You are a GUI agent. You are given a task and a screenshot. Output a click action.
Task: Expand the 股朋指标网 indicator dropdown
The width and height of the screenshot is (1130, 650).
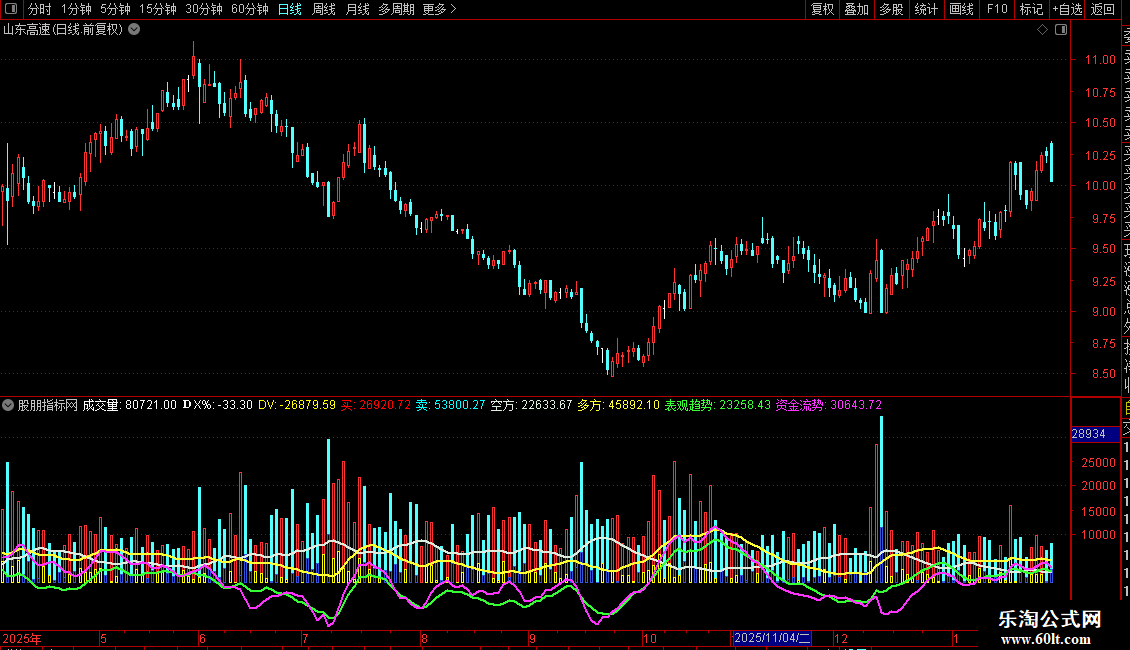9,405
